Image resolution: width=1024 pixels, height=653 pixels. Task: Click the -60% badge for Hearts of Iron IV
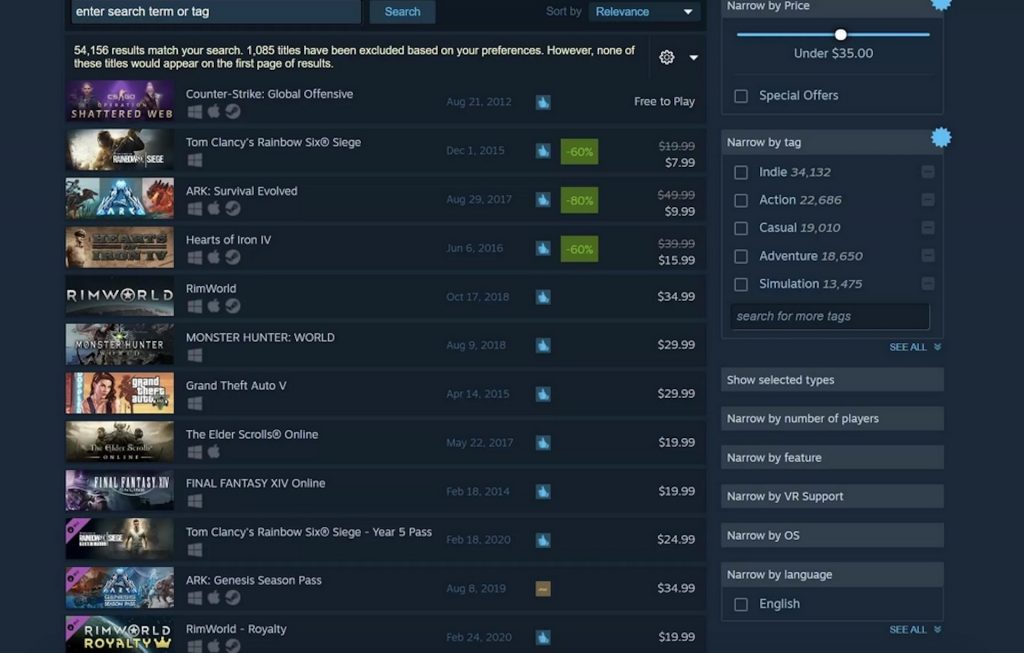coord(579,249)
